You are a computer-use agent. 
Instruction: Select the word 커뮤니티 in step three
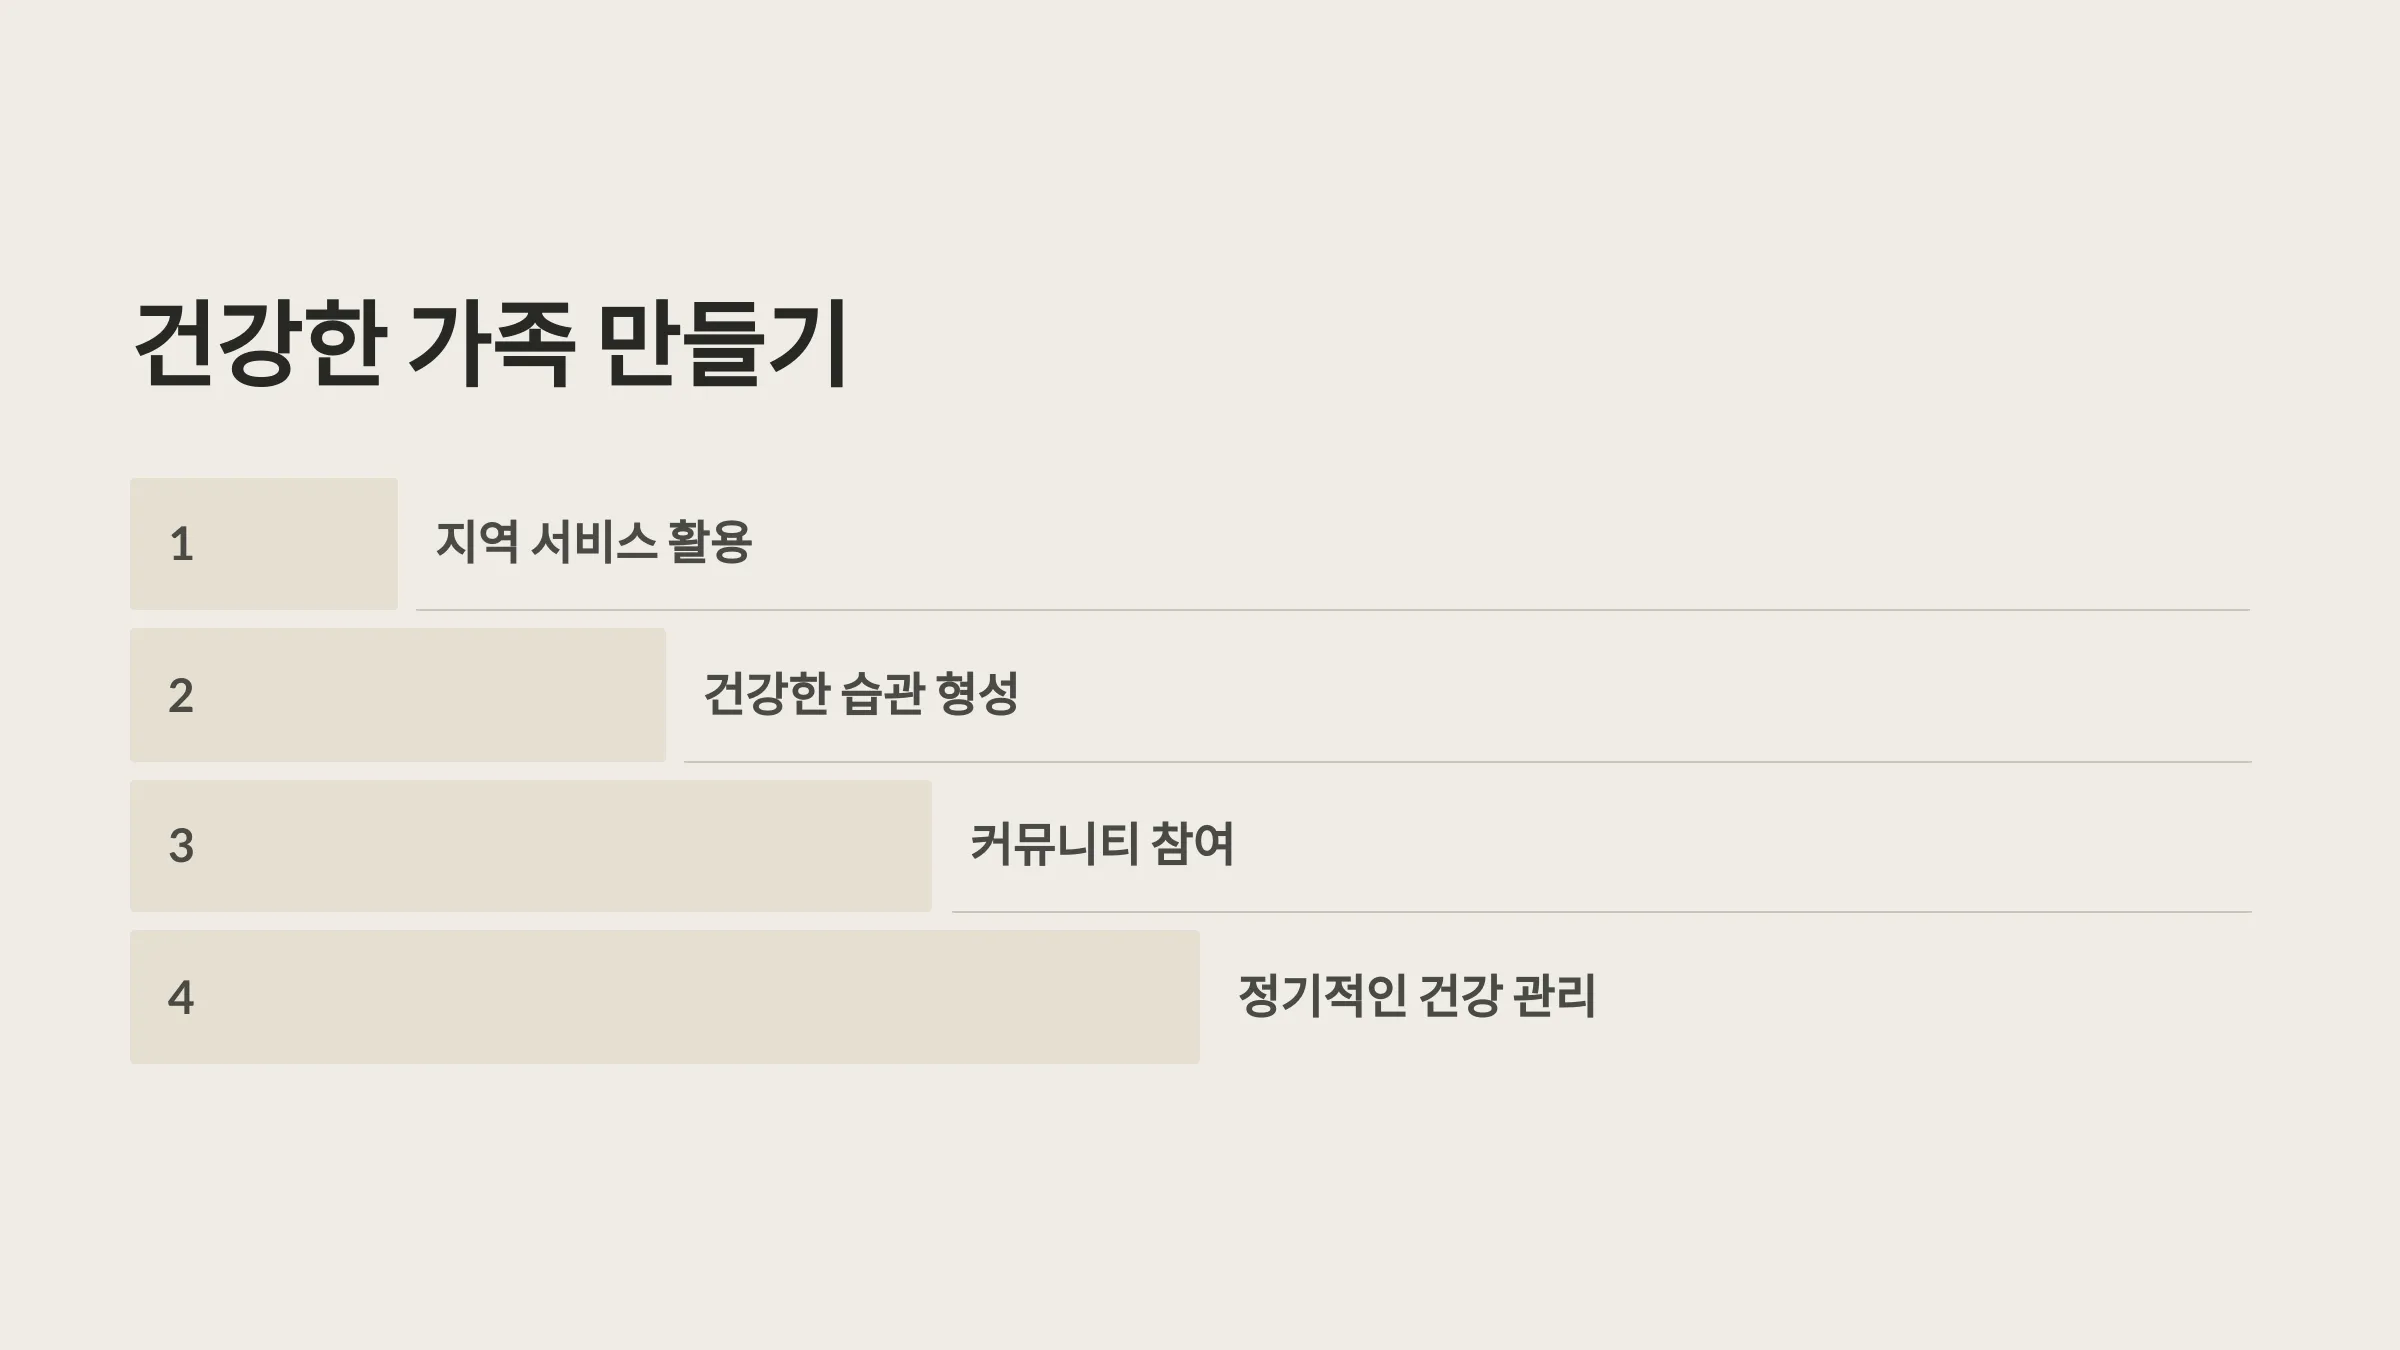tap(1054, 844)
